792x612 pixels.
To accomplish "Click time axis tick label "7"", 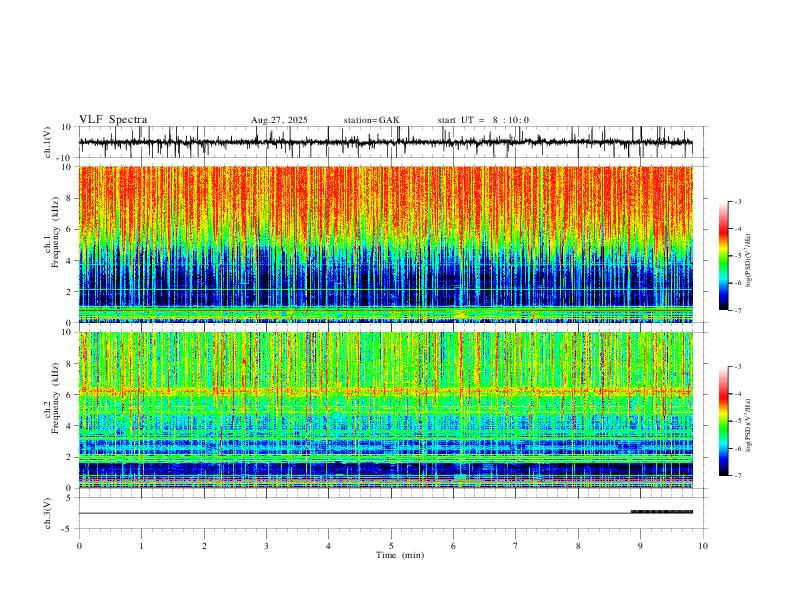I will click(x=516, y=546).
